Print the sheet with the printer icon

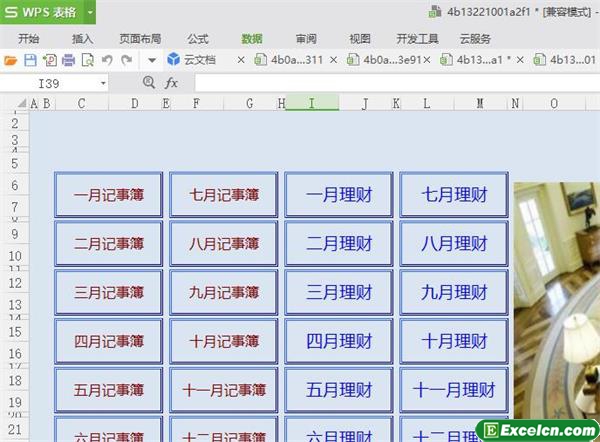[x=68, y=60]
